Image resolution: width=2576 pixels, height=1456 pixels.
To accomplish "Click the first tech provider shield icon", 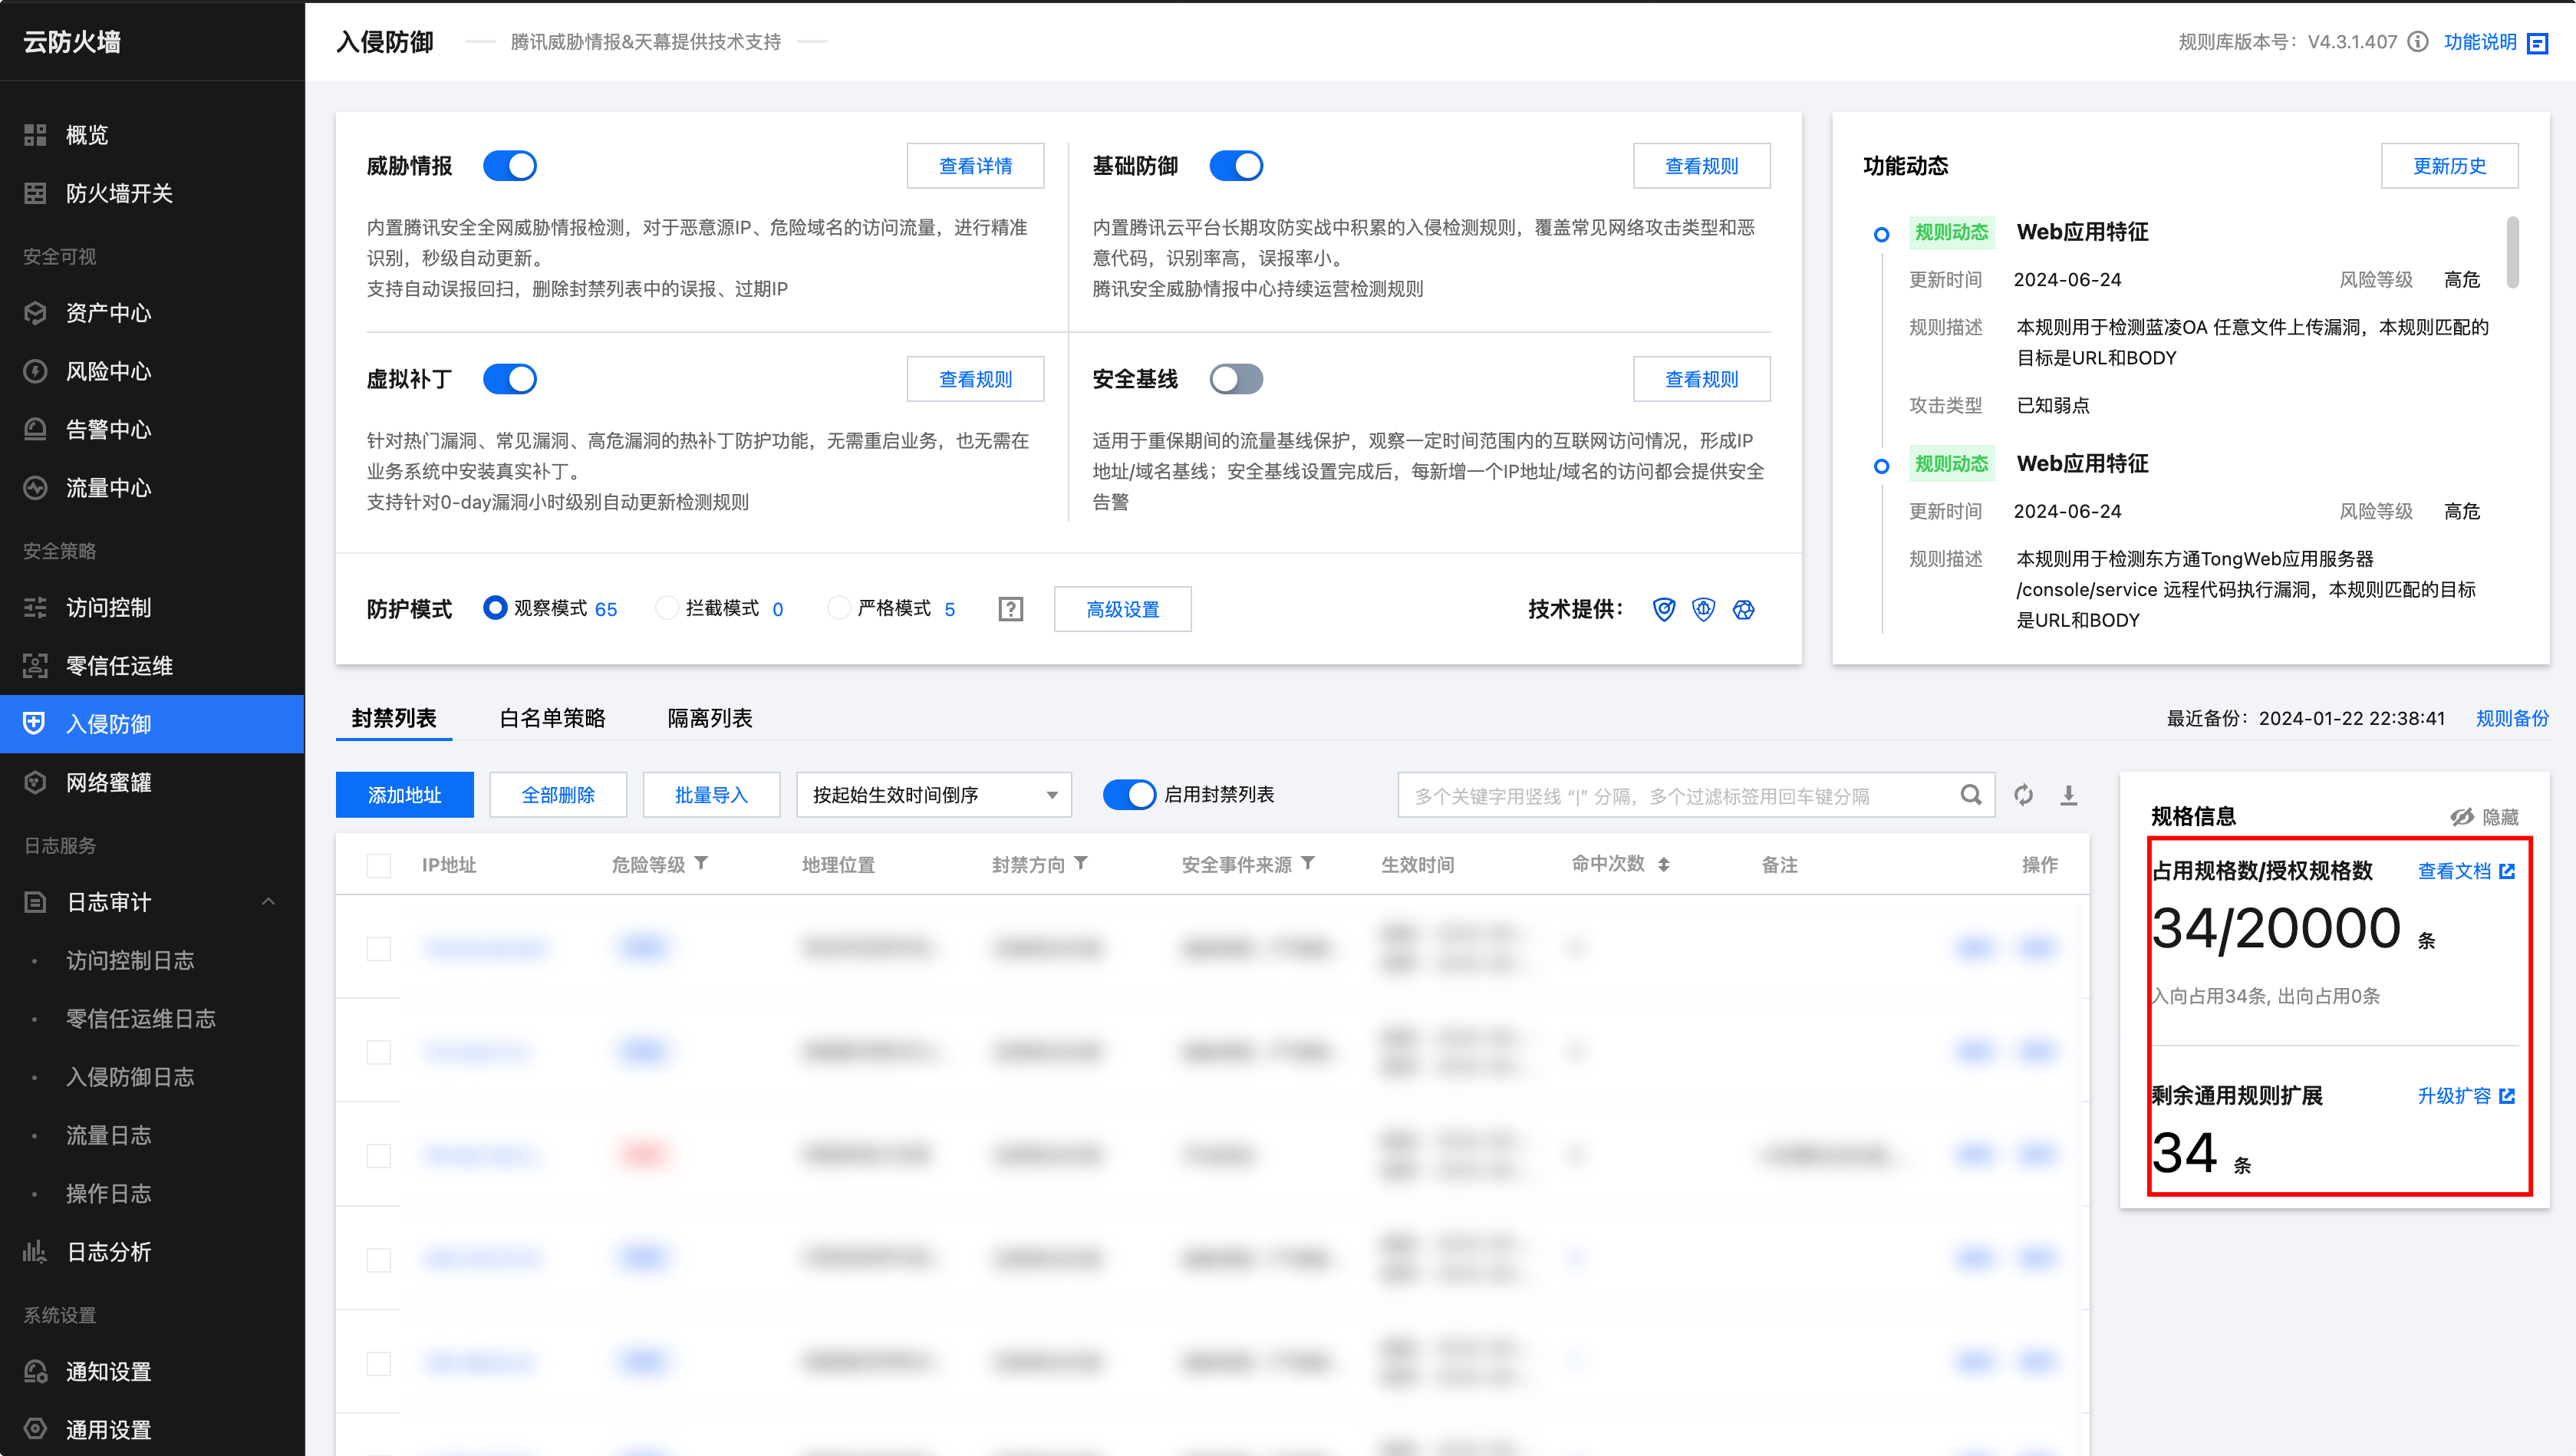I will 1664,609.
